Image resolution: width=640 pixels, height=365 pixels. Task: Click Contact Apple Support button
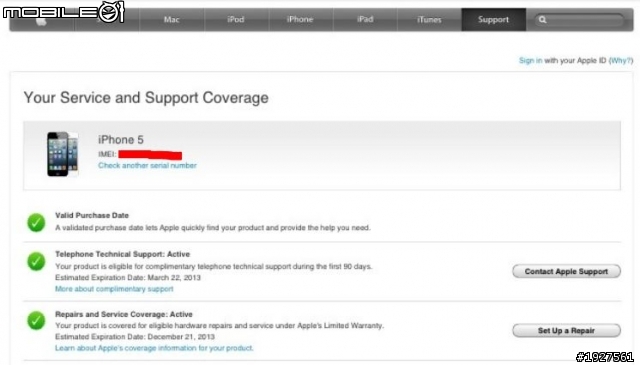[x=567, y=272]
